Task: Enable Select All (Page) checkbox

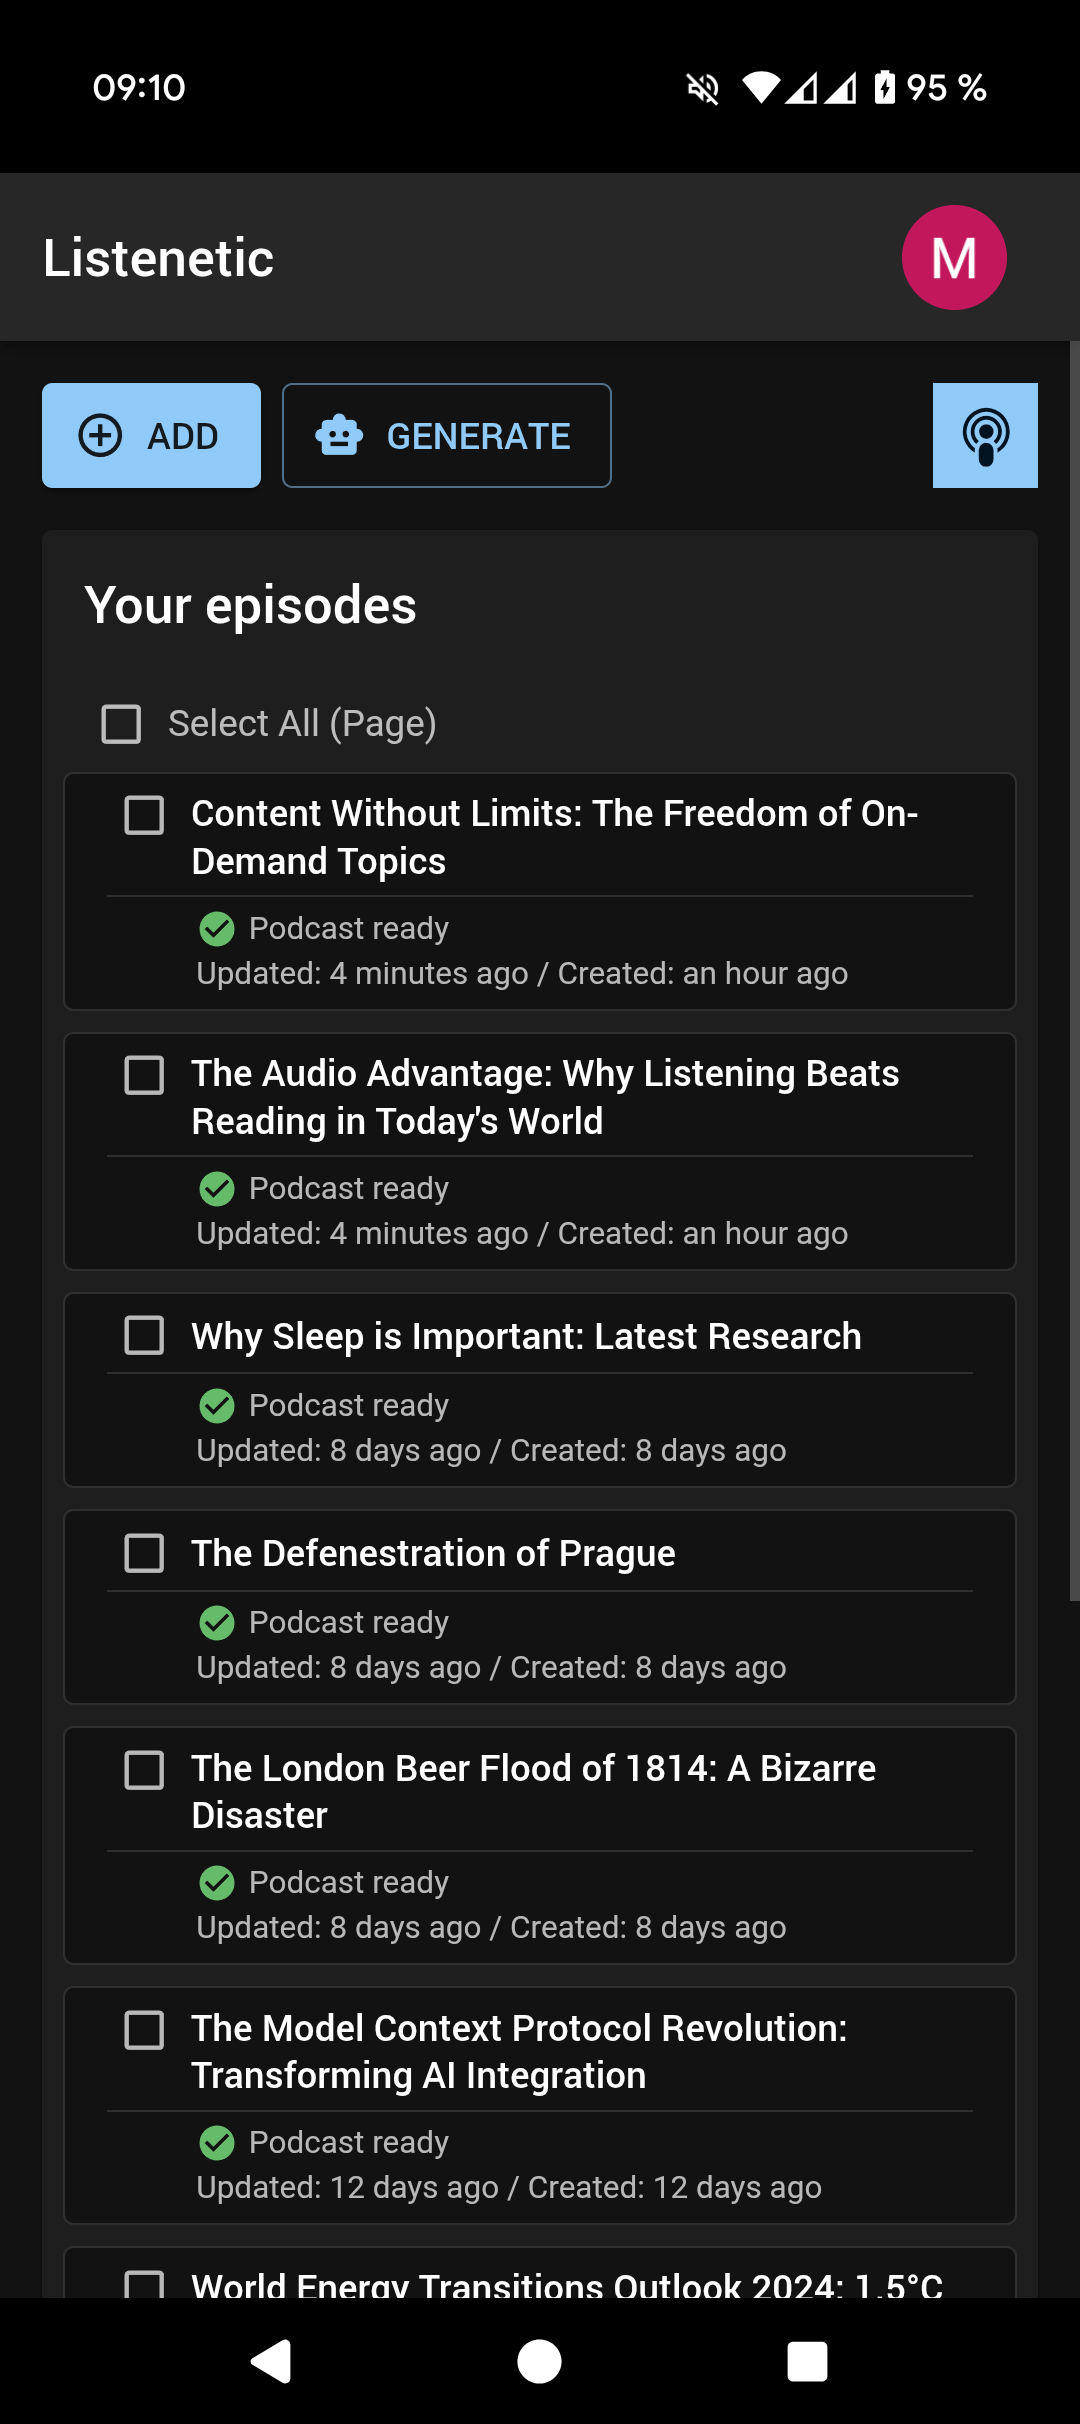Action: [x=119, y=723]
